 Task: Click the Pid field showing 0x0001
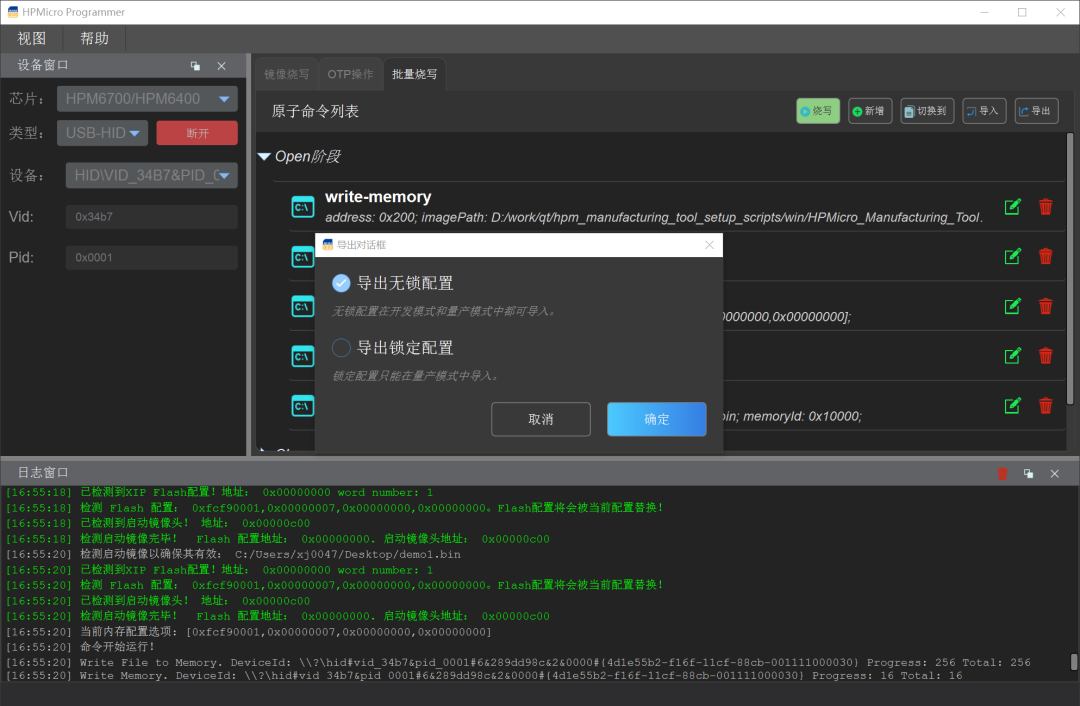coord(152,257)
